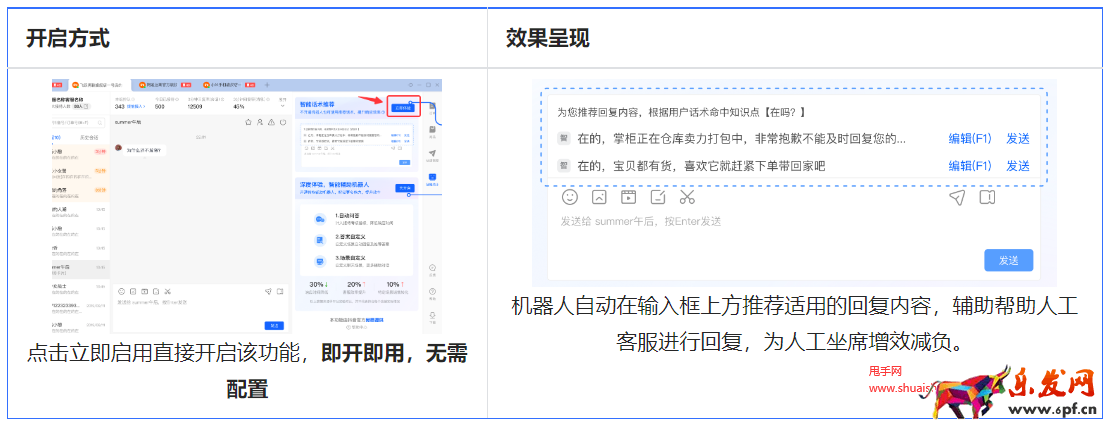Click the 30% statistic value
Screen dimensions: 1107x430
click(x=316, y=284)
